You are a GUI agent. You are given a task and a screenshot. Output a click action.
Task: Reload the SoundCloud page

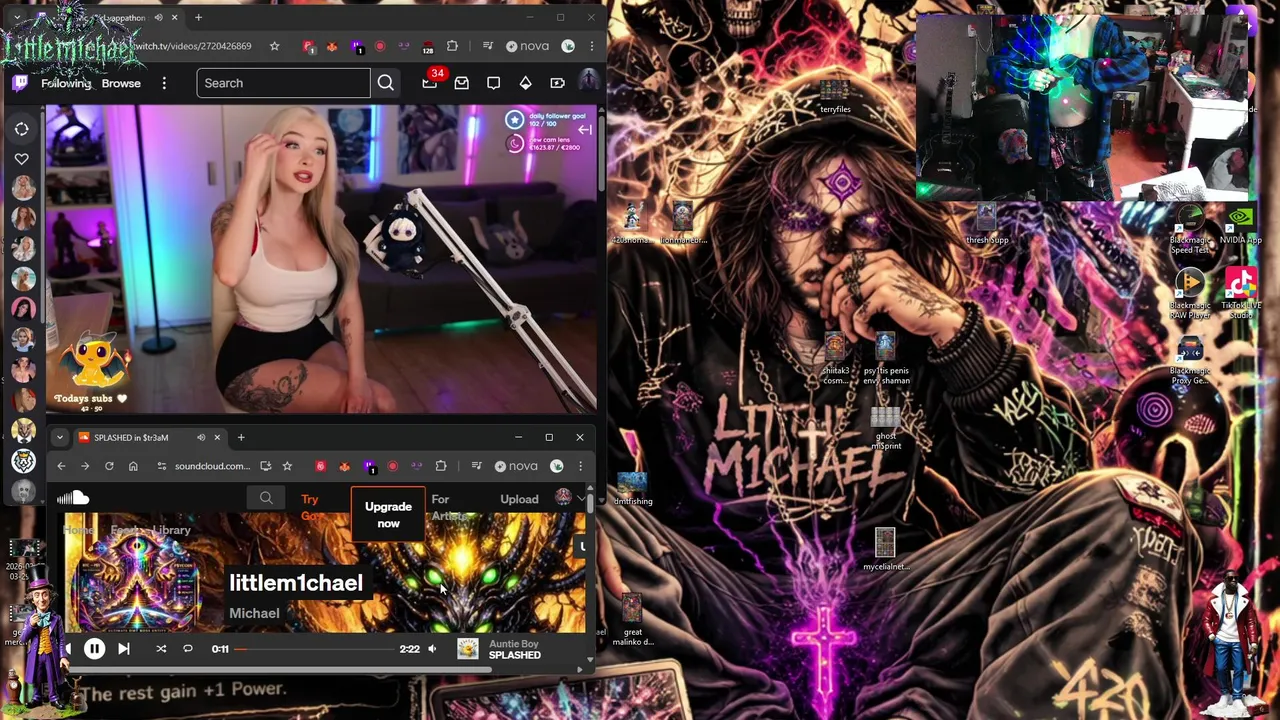tap(109, 466)
